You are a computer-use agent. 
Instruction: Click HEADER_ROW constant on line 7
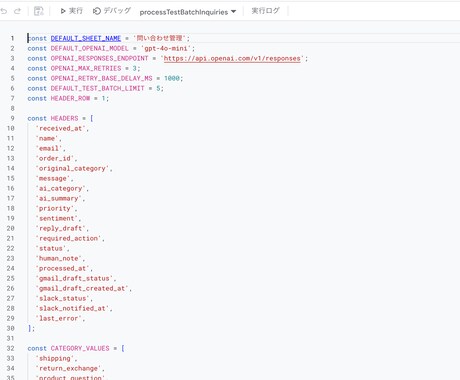(70, 98)
